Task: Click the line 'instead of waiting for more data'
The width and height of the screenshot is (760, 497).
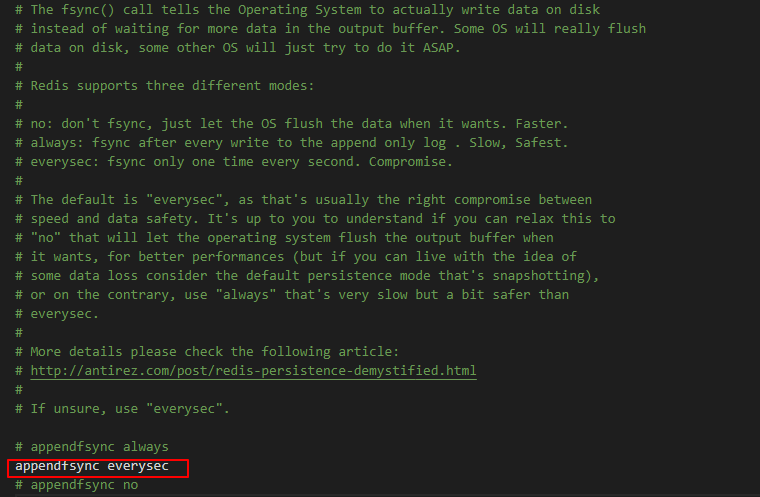Action: pyautogui.click(x=331, y=29)
